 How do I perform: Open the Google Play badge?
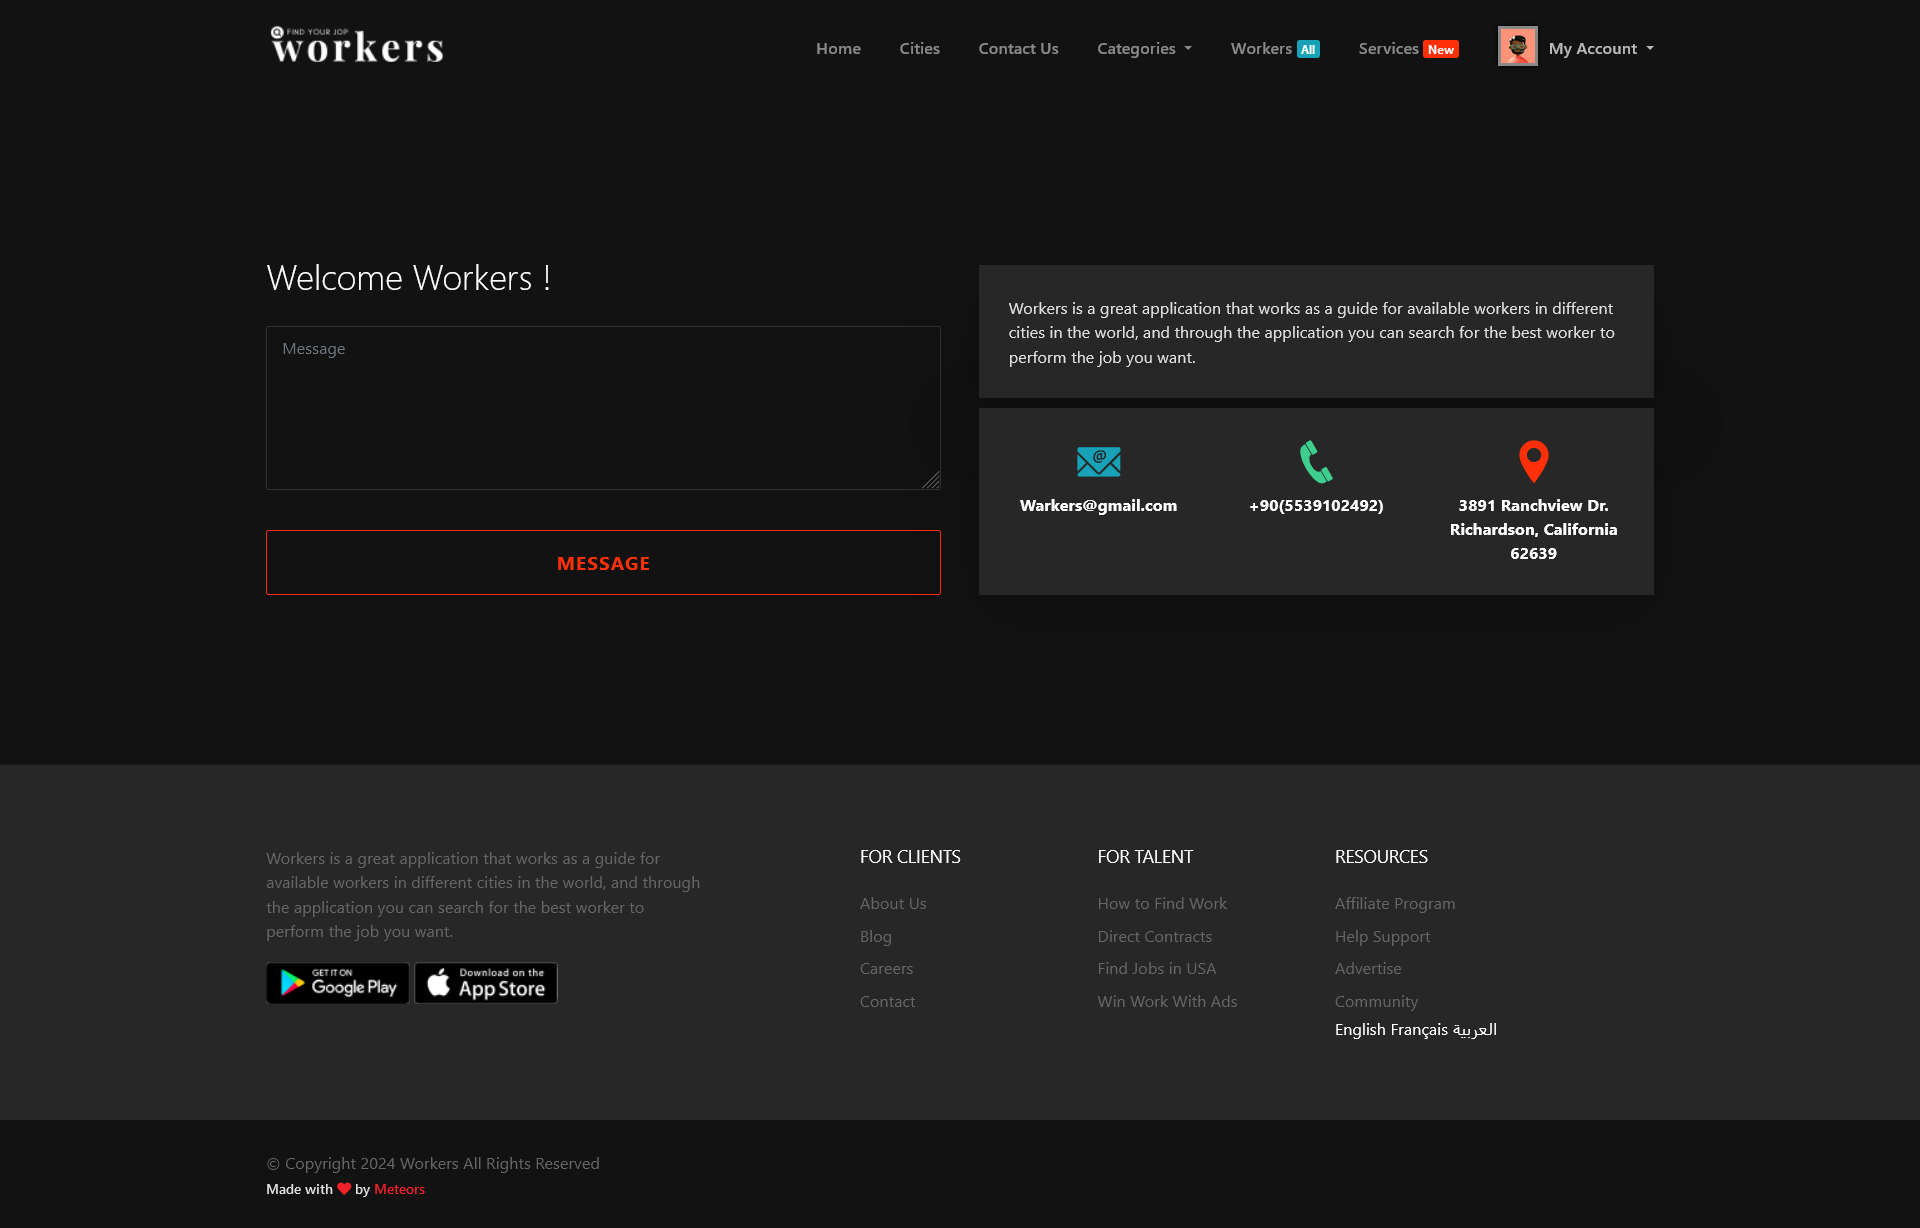[337, 983]
